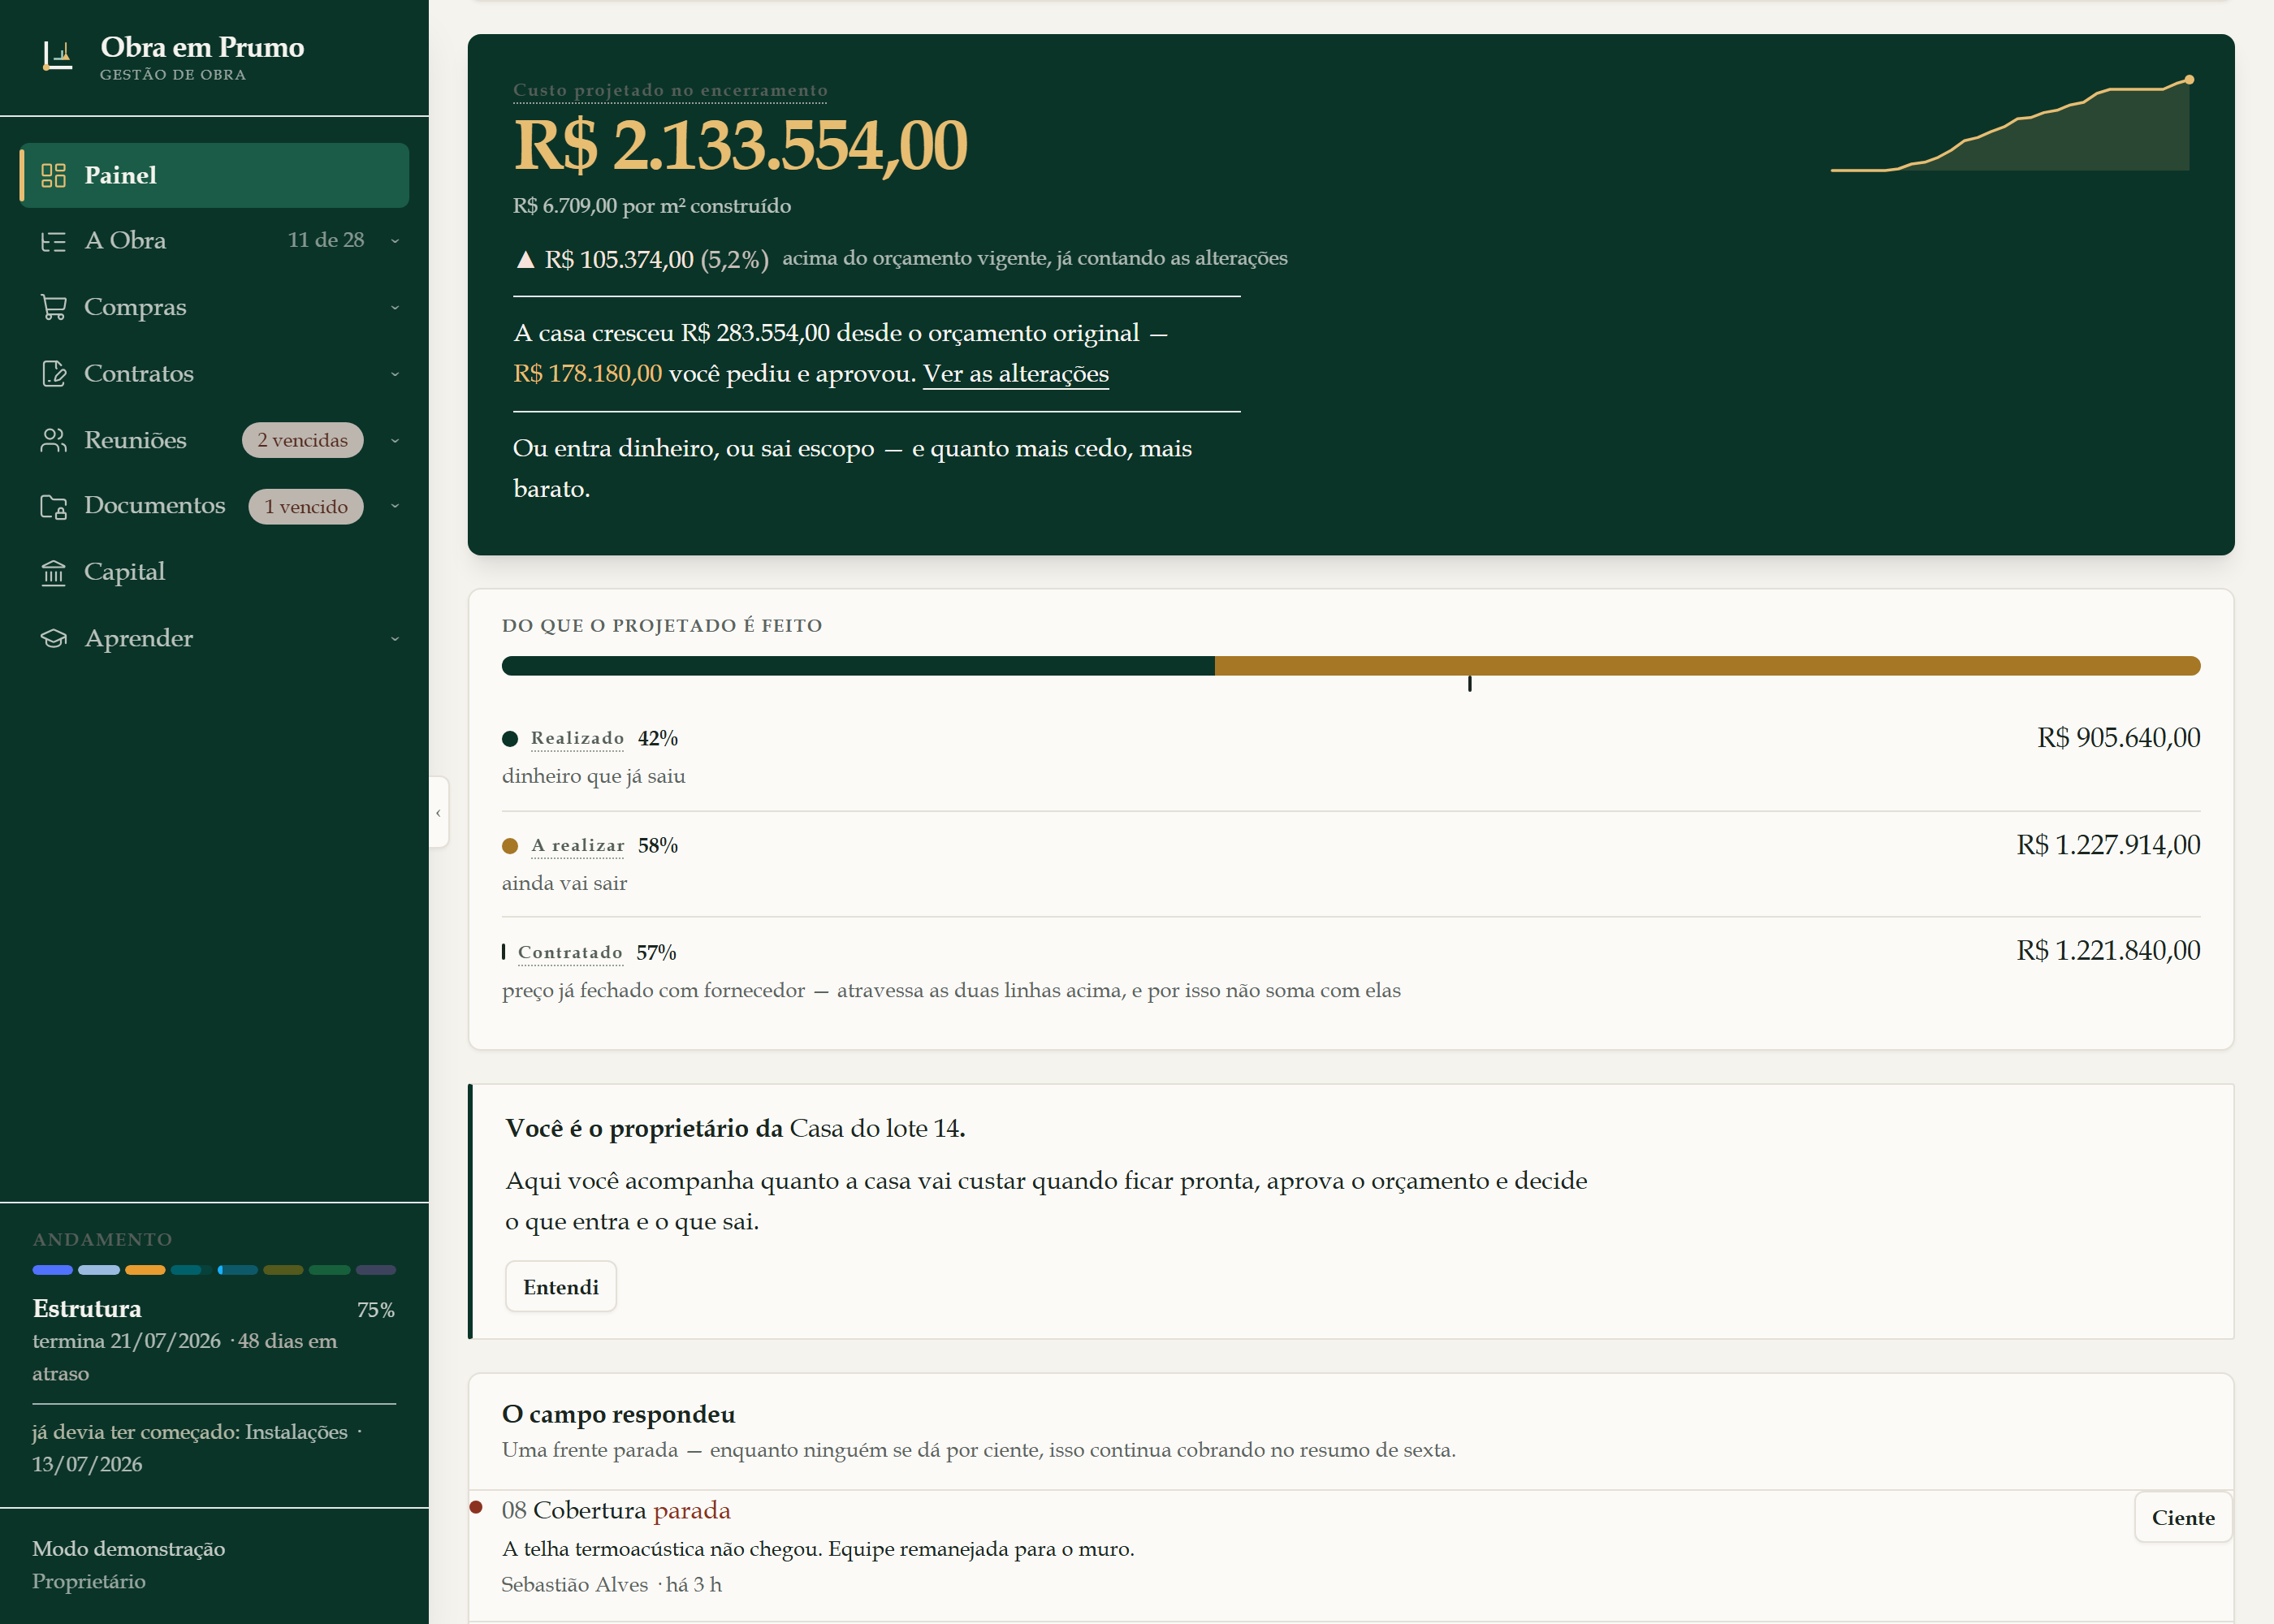Click the orange segment in Andamento progress

pyautogui.click(x=145, y=1270)
